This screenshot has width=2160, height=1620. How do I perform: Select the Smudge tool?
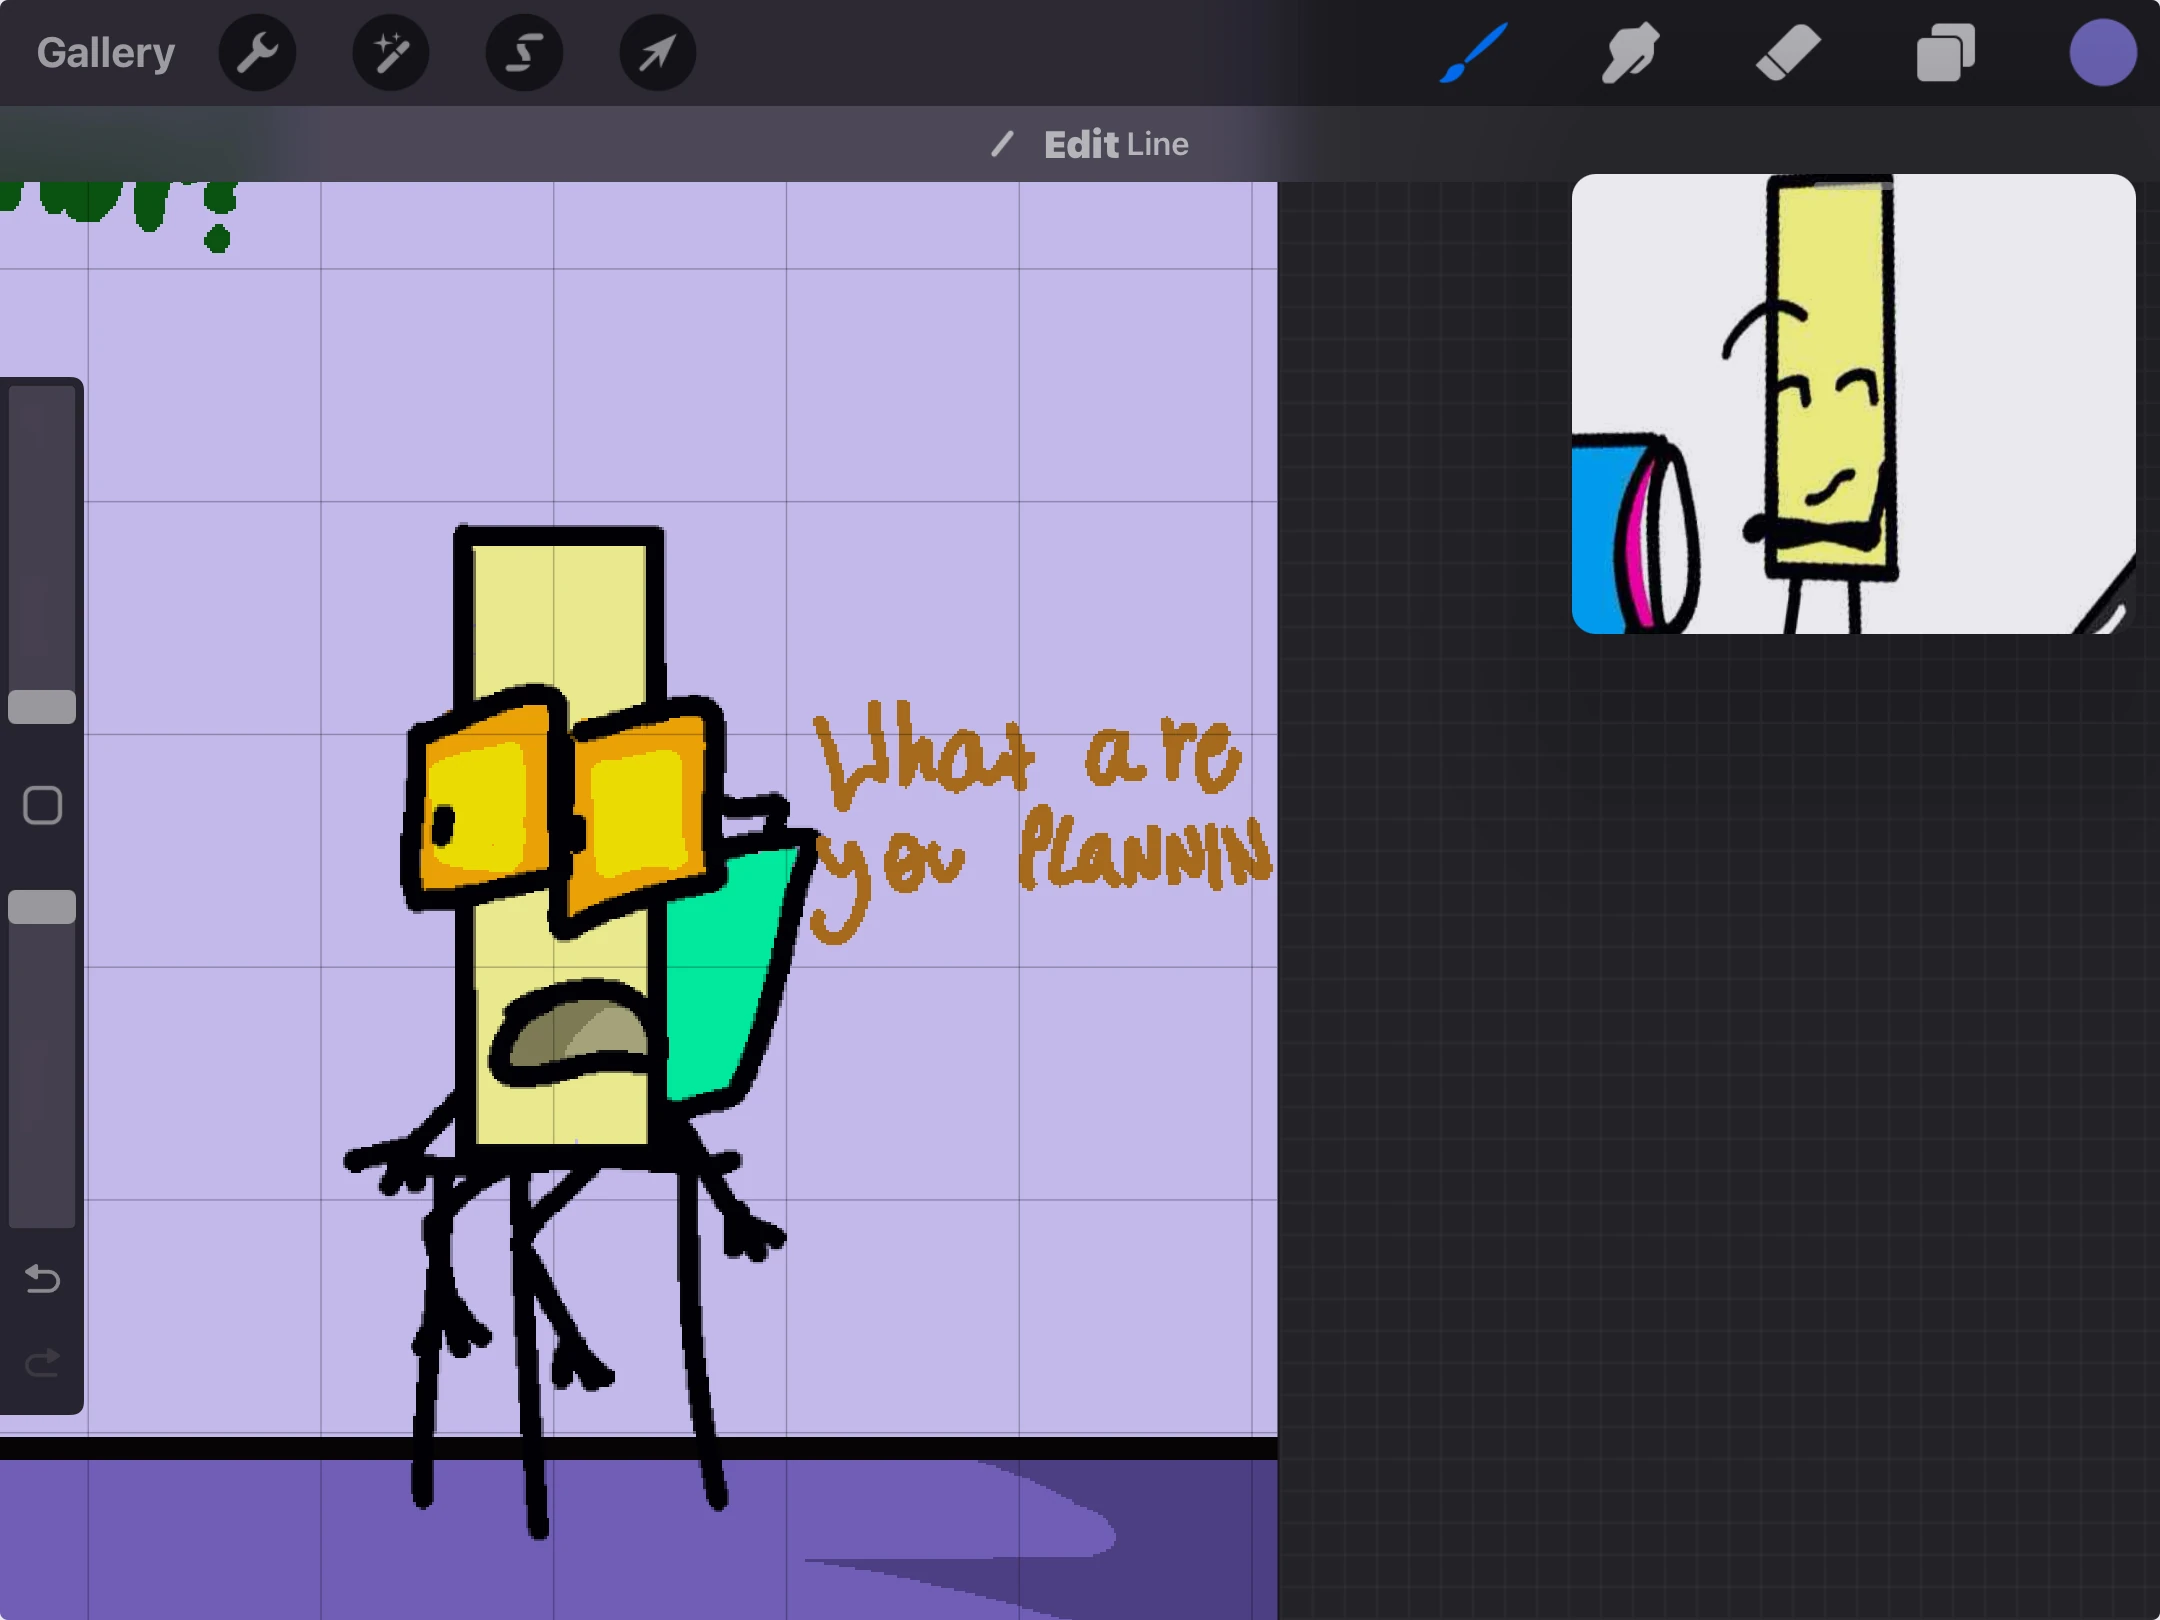1630,52
